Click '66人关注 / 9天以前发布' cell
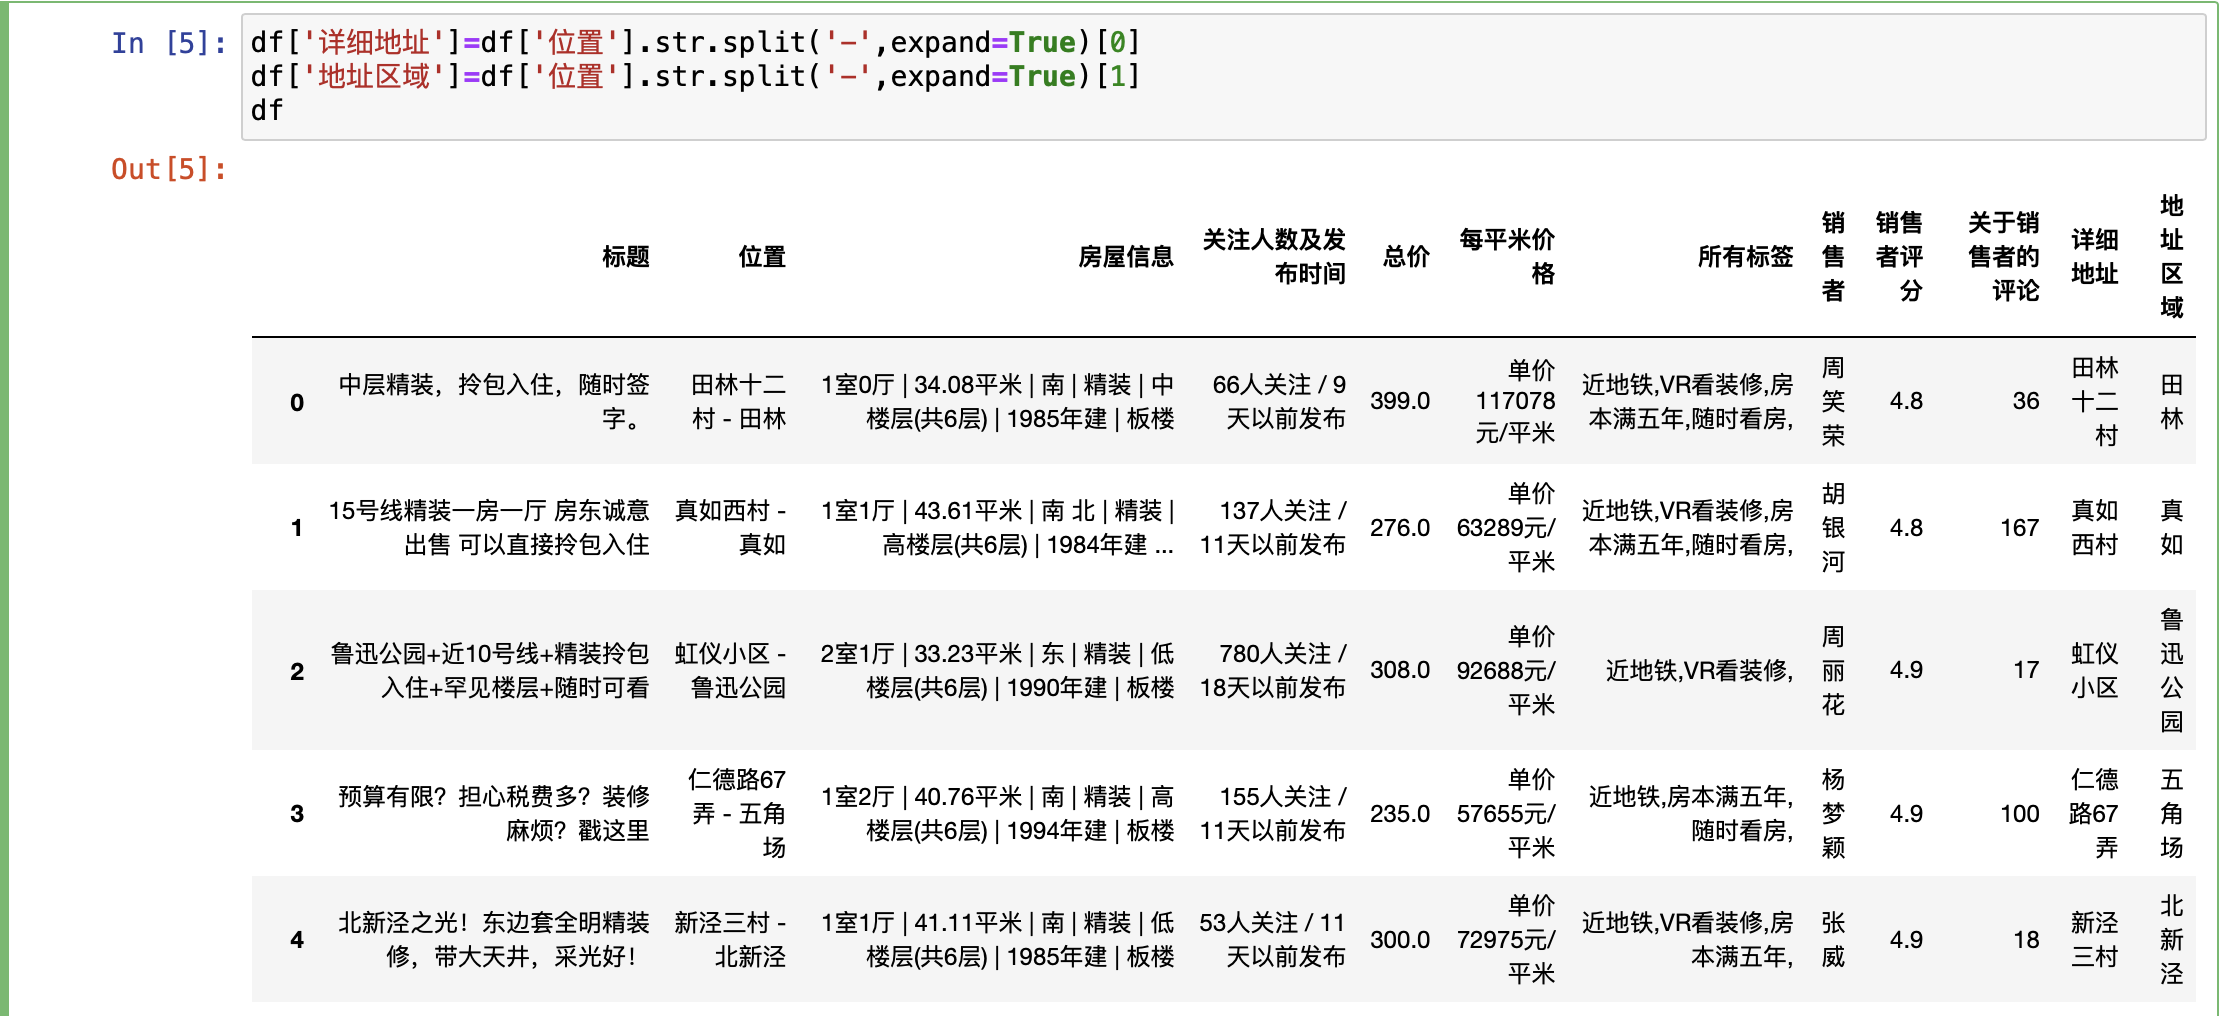 1279,402
